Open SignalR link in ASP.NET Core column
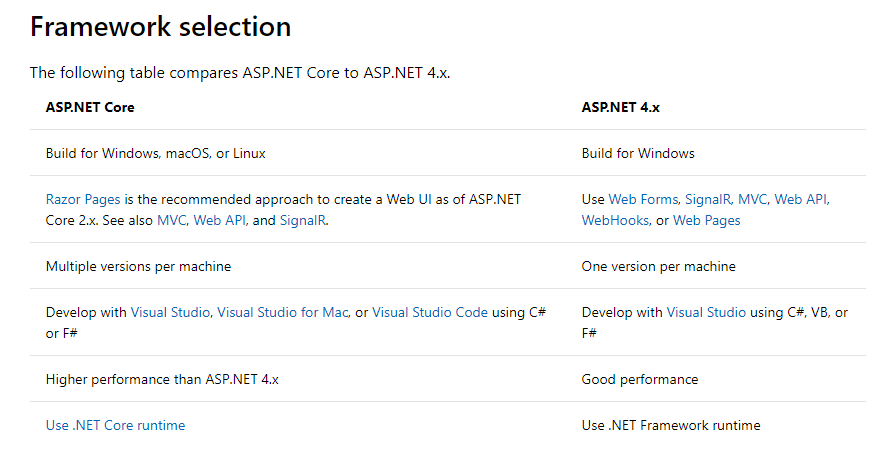 [303, 220]
